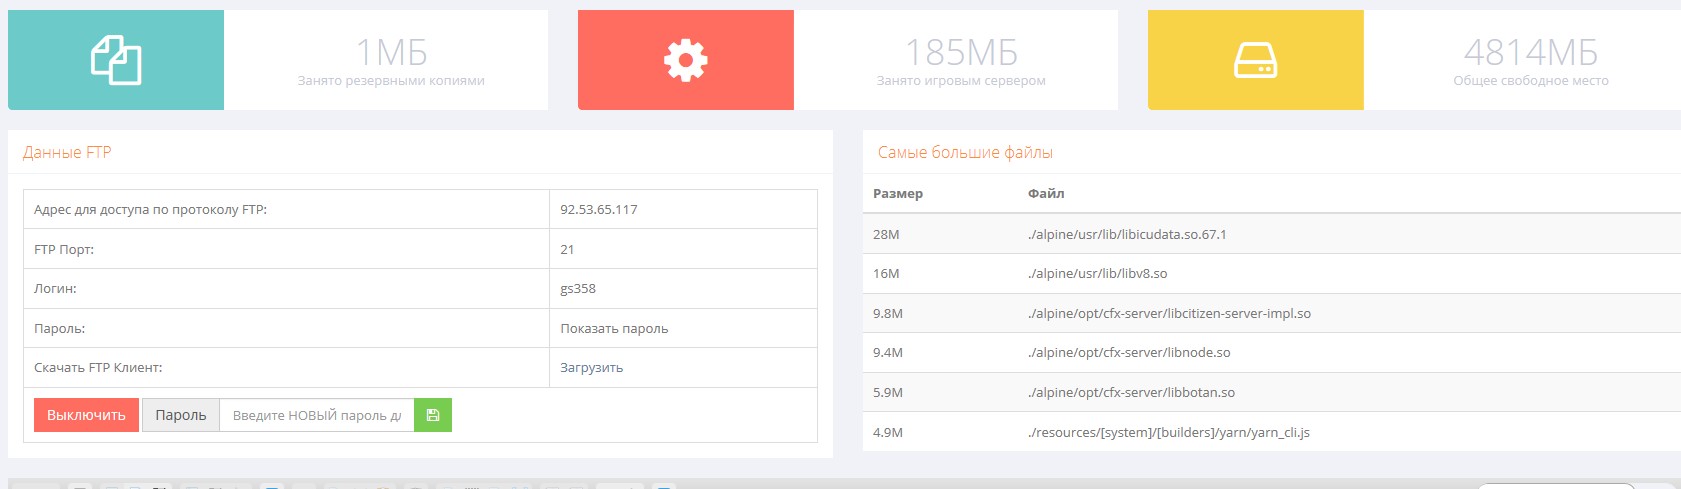
Task: Click the red gear game server icon
Action: click(685, 60)
